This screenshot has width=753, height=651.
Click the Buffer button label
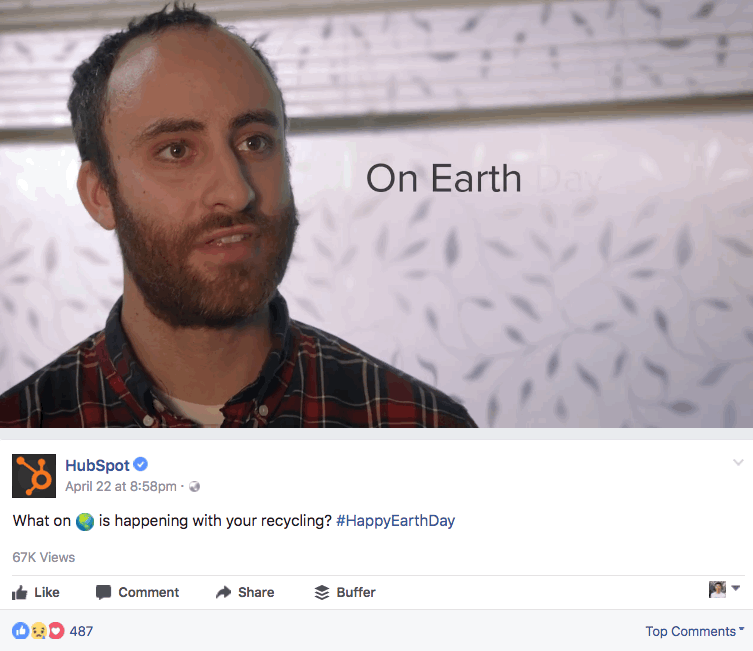[x=356, y=592]
